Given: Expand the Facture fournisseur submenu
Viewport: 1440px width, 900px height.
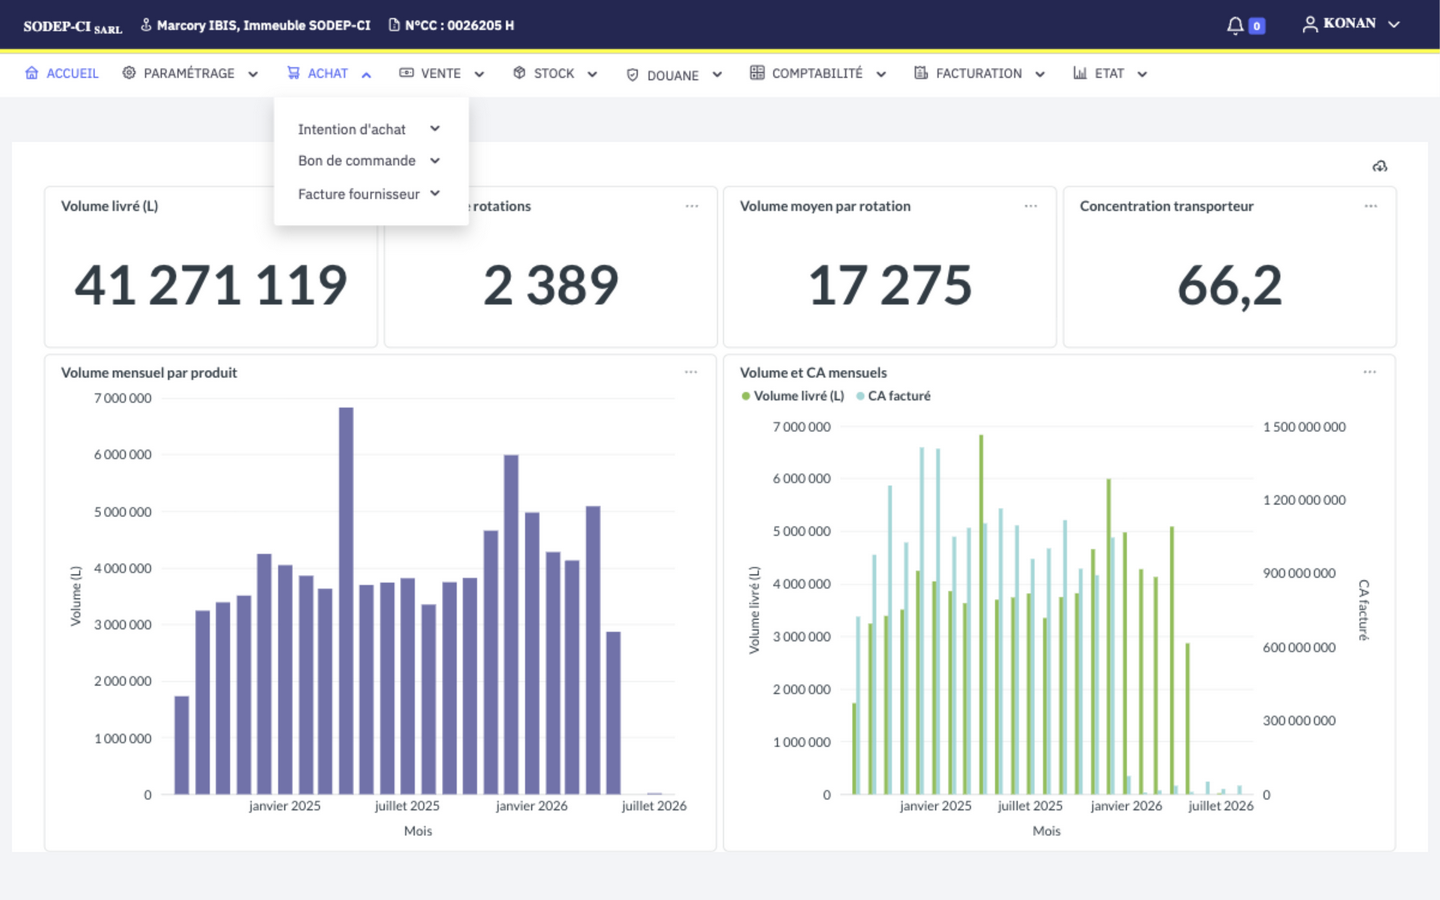Looking at the screenshot, I should tap(369, 194).
